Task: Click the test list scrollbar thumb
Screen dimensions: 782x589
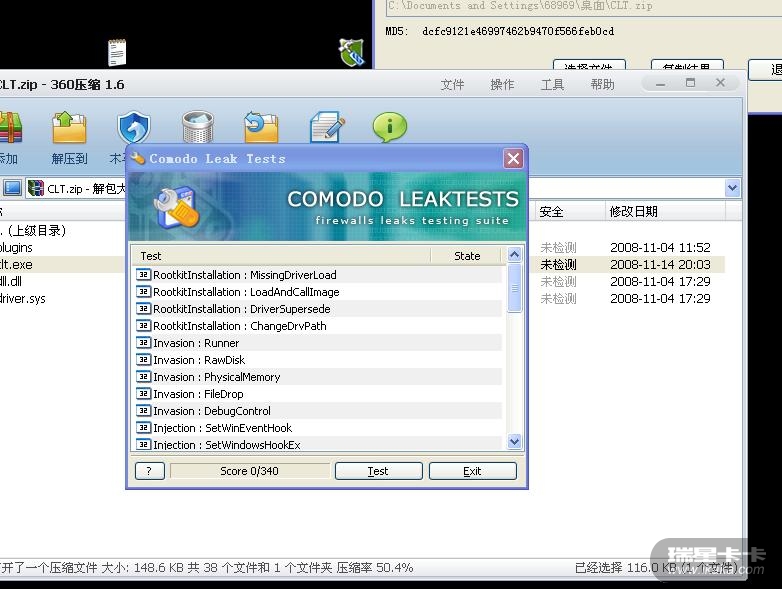Action: [x=514, y=288]
